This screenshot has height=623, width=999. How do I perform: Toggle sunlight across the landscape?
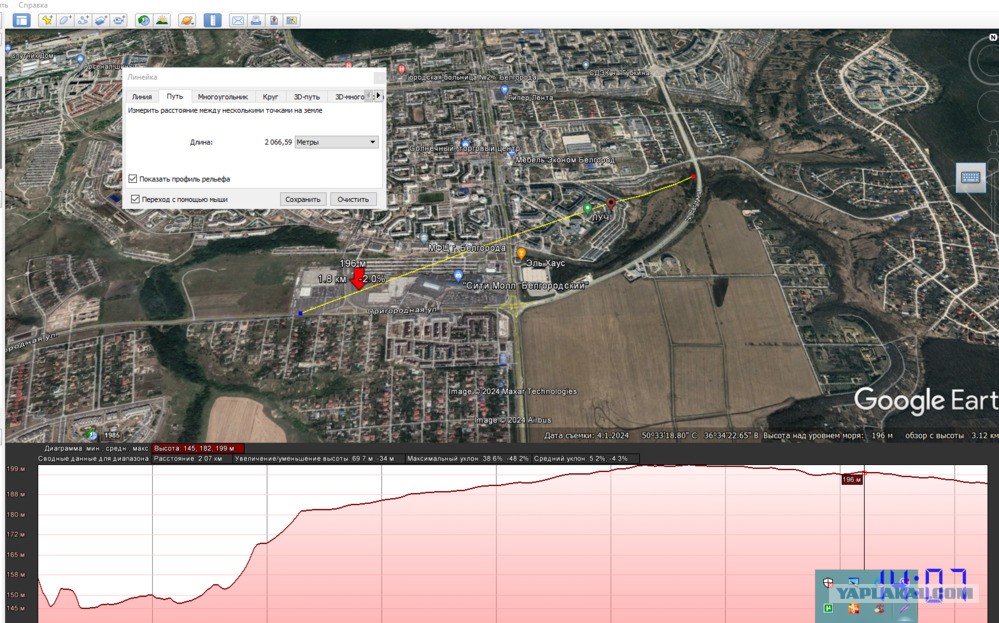pos(162,20)
